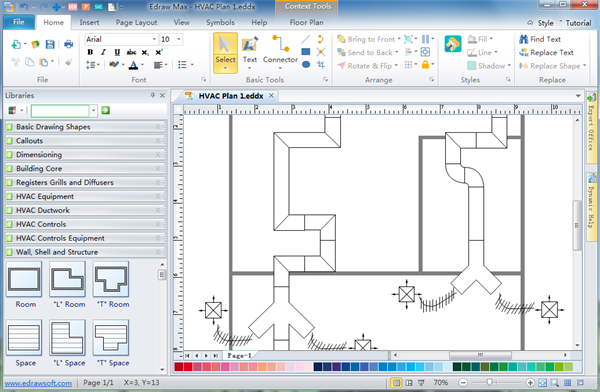
Task: Choose the Connector tool
Action: pyautogui.click(x=280, y=53)
